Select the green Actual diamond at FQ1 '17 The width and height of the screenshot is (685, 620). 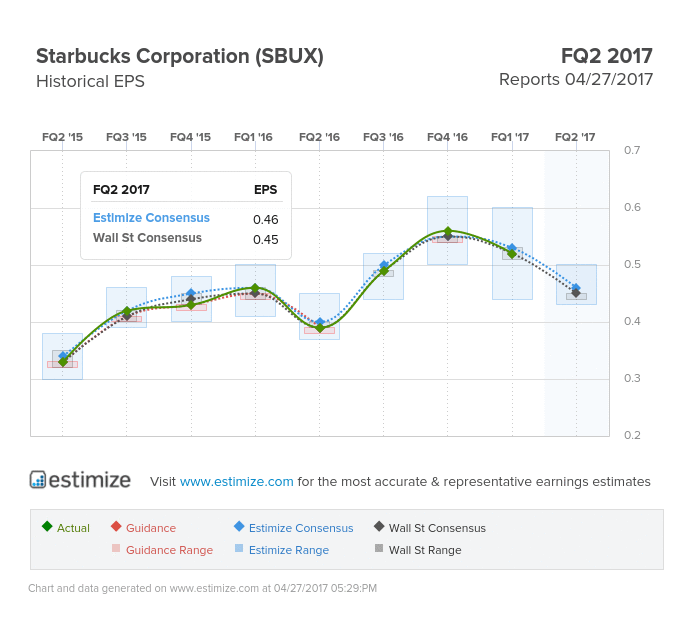pyautogui.click(x=512, y=253)
